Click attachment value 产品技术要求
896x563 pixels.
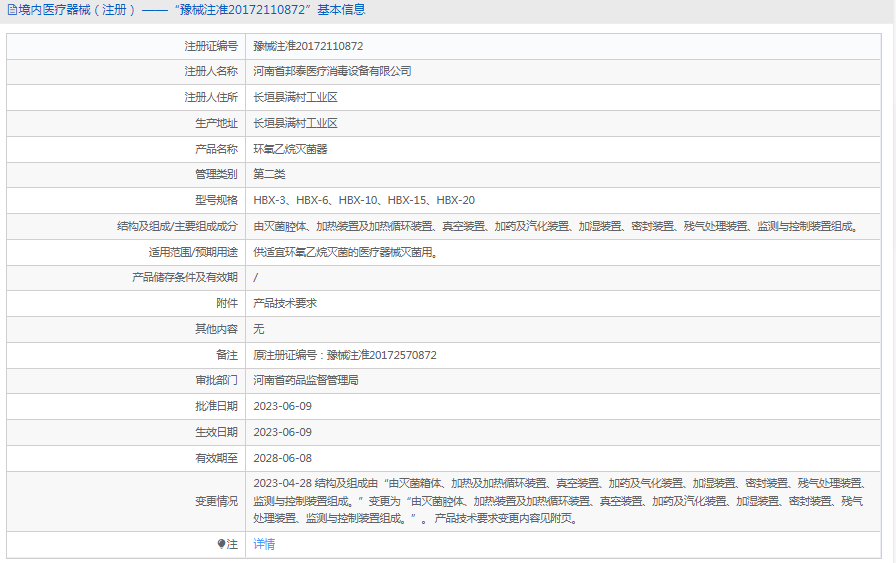coord(285,303)
